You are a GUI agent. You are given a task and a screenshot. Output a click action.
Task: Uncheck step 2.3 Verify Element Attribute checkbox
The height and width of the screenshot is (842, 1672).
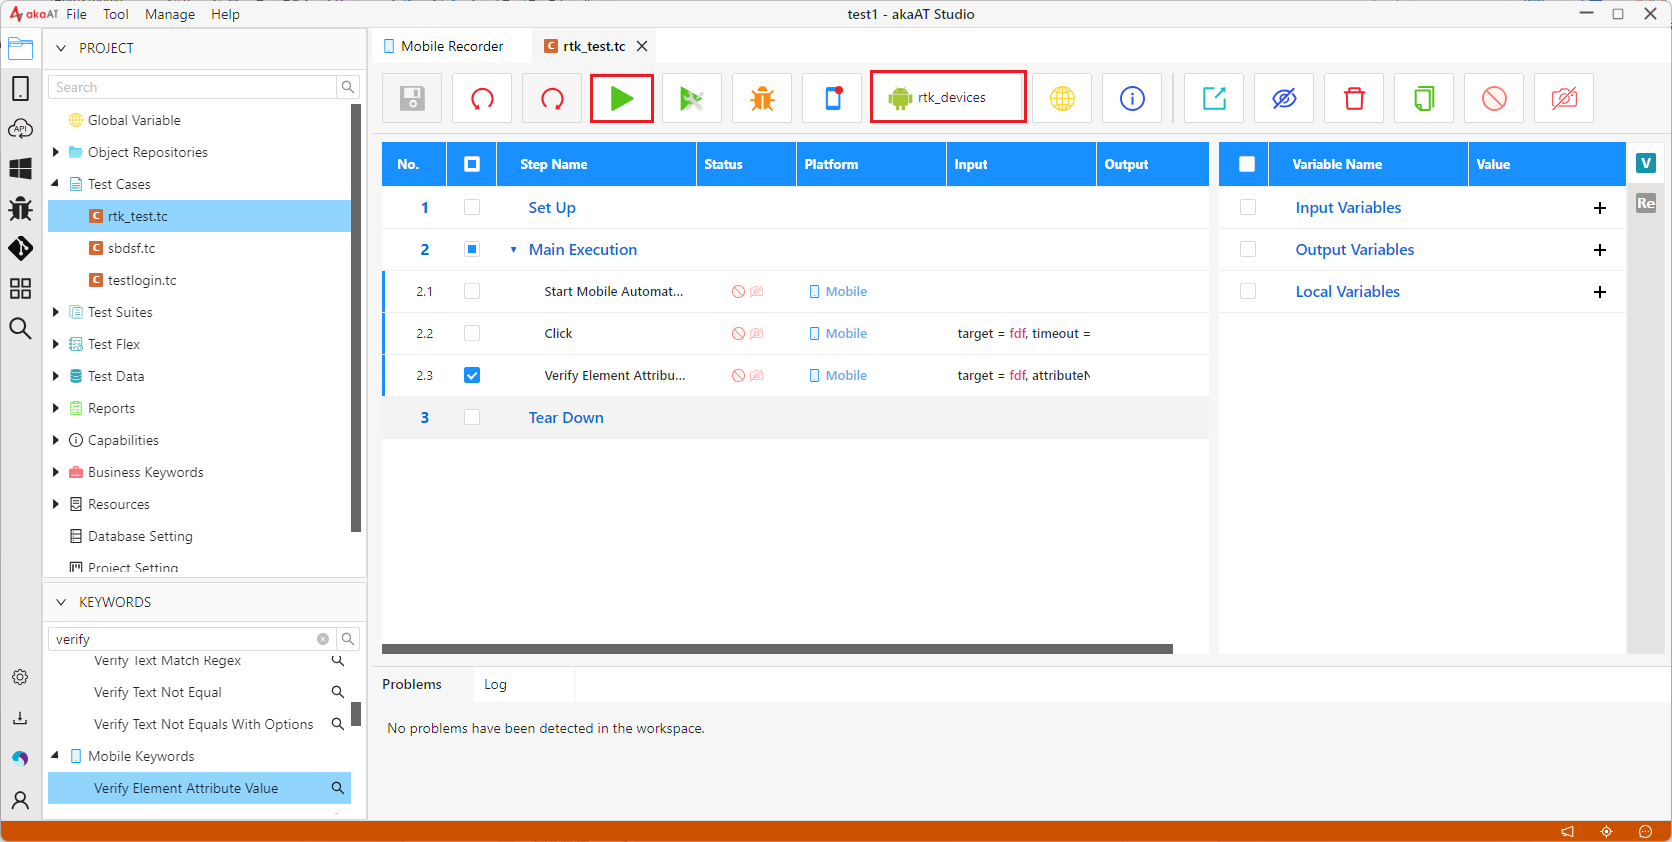[x=472, y=375]
